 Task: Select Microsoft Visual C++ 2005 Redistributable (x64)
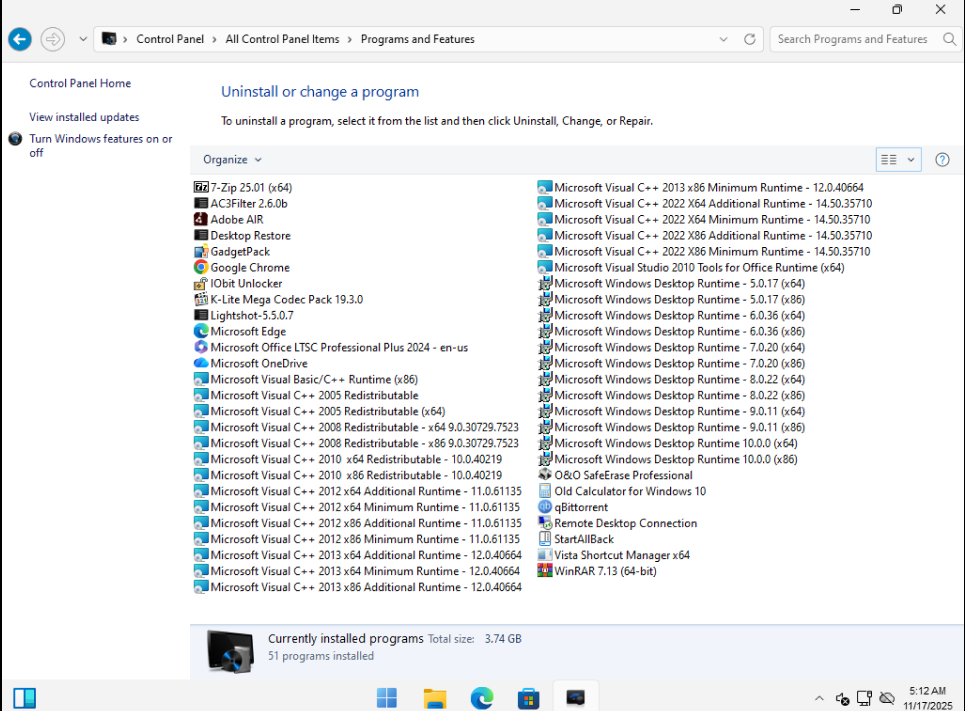(320, 411)
